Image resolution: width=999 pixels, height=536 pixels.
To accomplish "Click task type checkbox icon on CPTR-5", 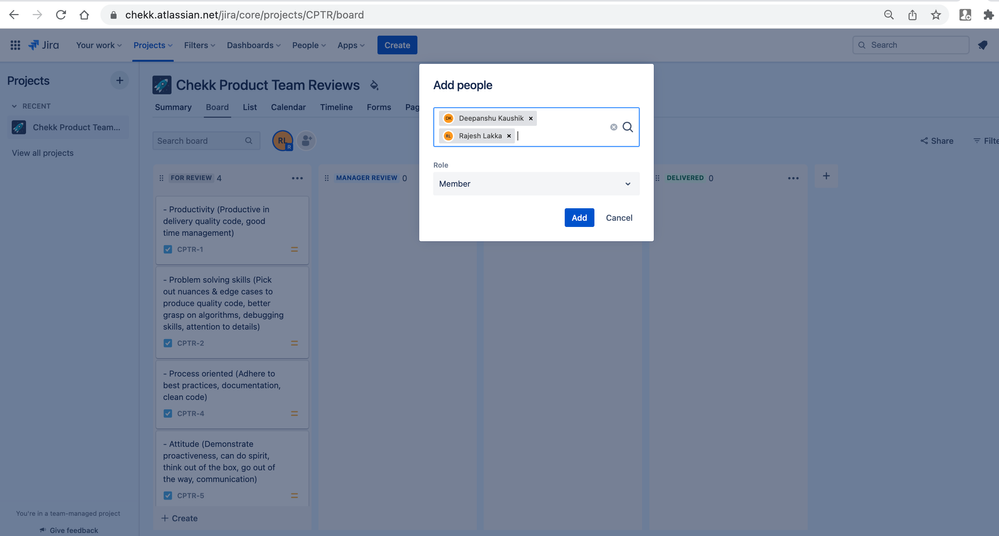I will point(168,496).
